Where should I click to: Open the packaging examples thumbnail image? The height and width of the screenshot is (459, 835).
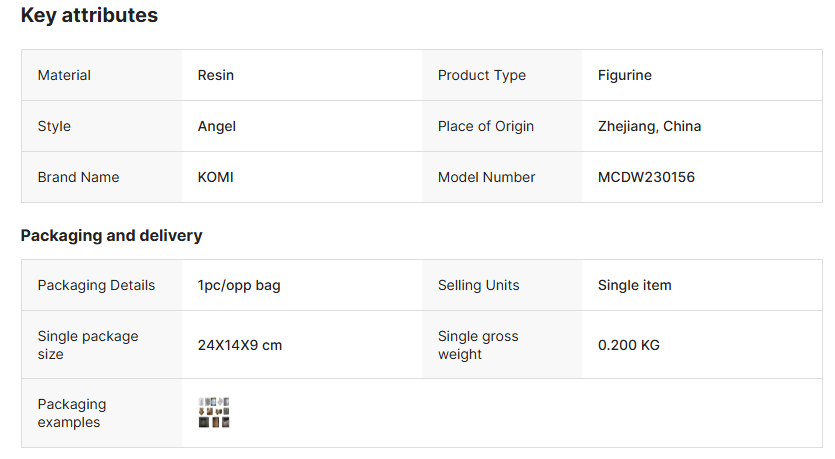(x=215, y=412)
